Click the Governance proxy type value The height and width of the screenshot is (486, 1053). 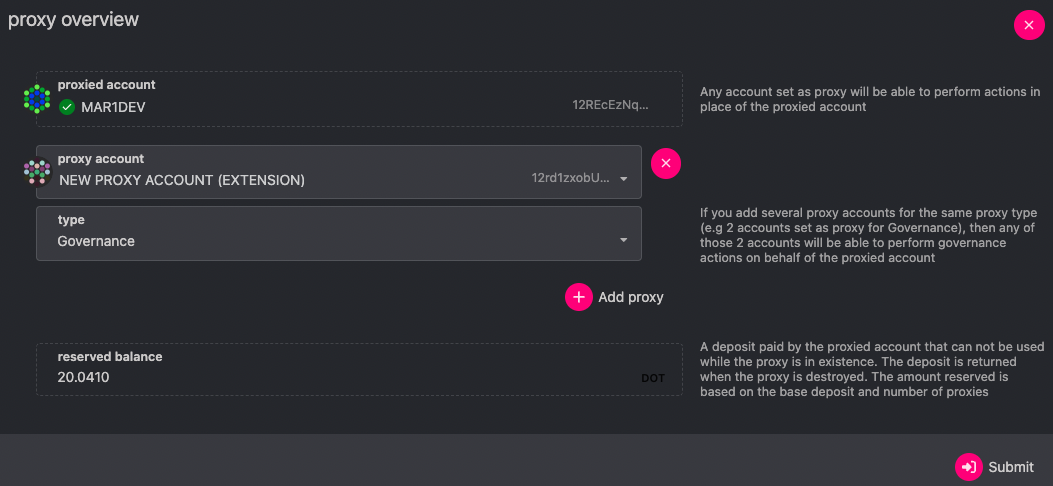(x=96, y=241)
